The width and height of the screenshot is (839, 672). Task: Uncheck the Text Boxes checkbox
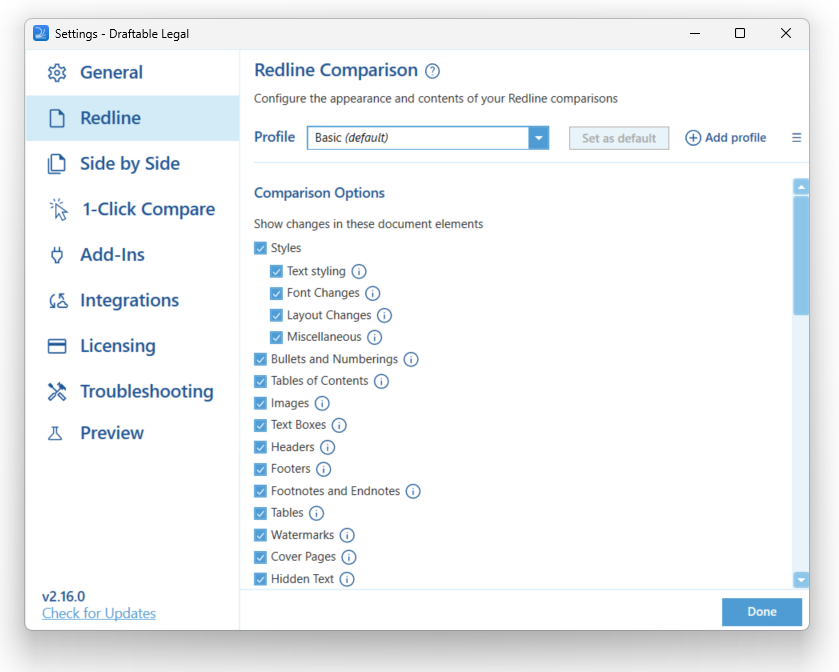(261, 425)
